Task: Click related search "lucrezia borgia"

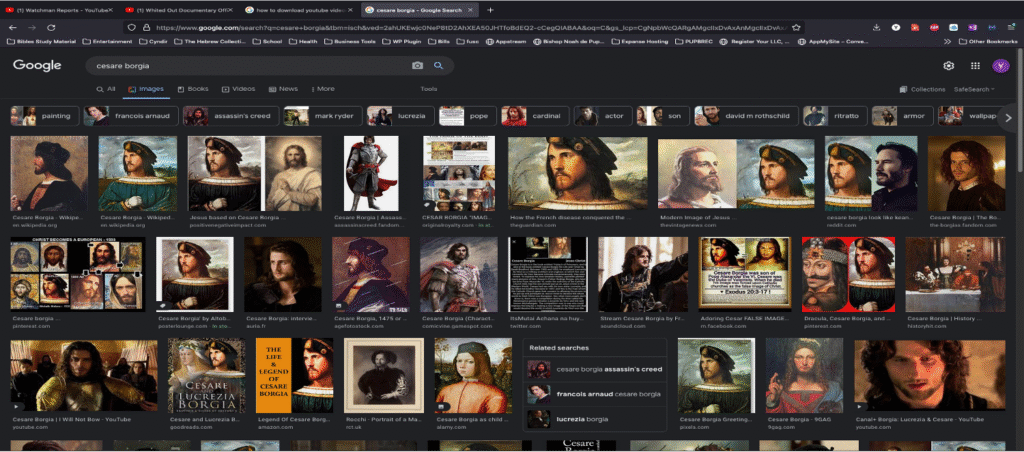Action: [x=582, y=419]
